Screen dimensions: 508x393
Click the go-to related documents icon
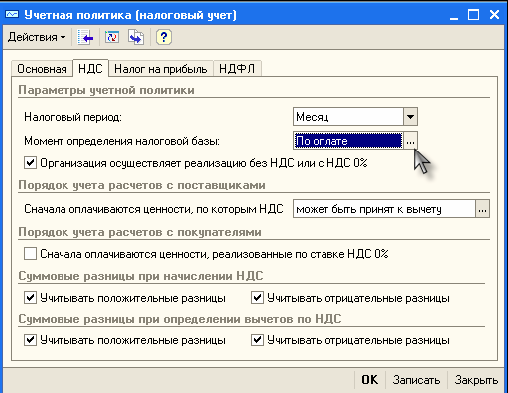point(136,37)
